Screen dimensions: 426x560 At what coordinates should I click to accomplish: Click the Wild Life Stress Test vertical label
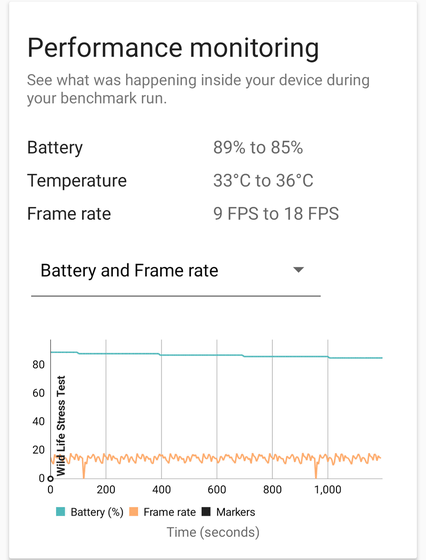click(61, 426)
